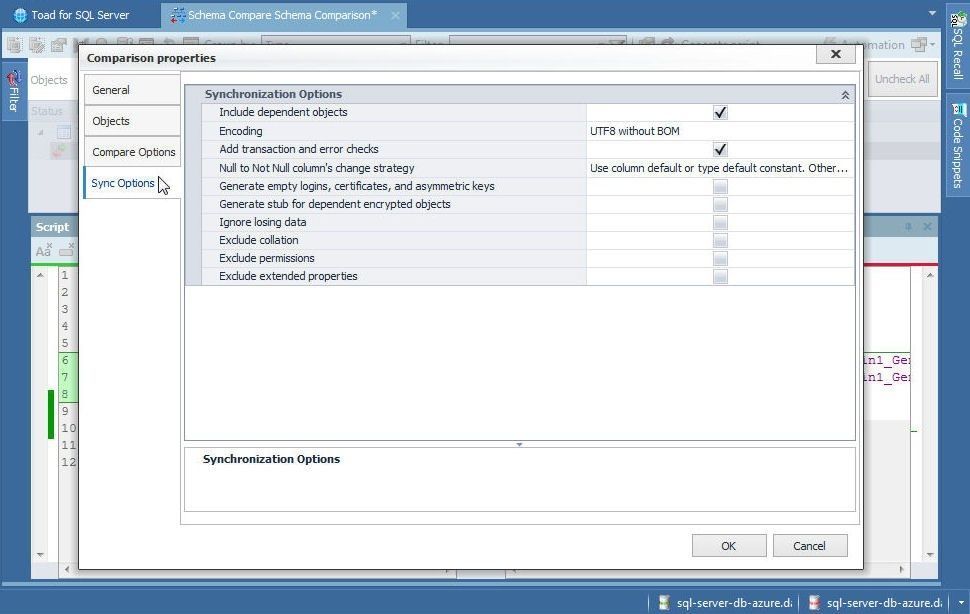Toggle Include dependent objects checkbox
Image resolution: width=970 pixels, height=614 pixels.
720,113
